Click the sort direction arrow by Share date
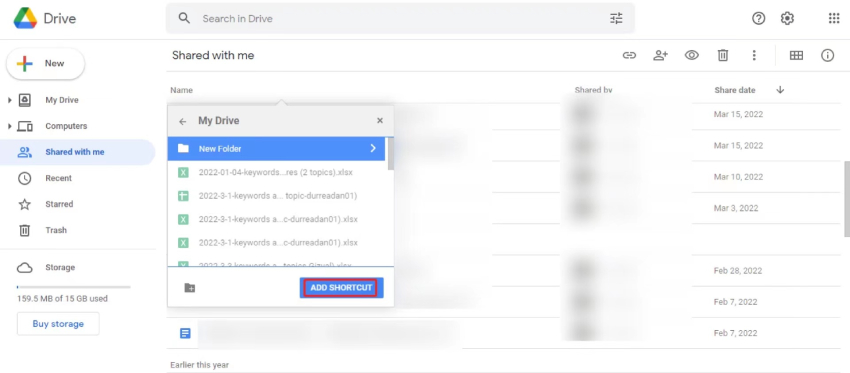Screen dimensions: 850x373 pos(780,90)
